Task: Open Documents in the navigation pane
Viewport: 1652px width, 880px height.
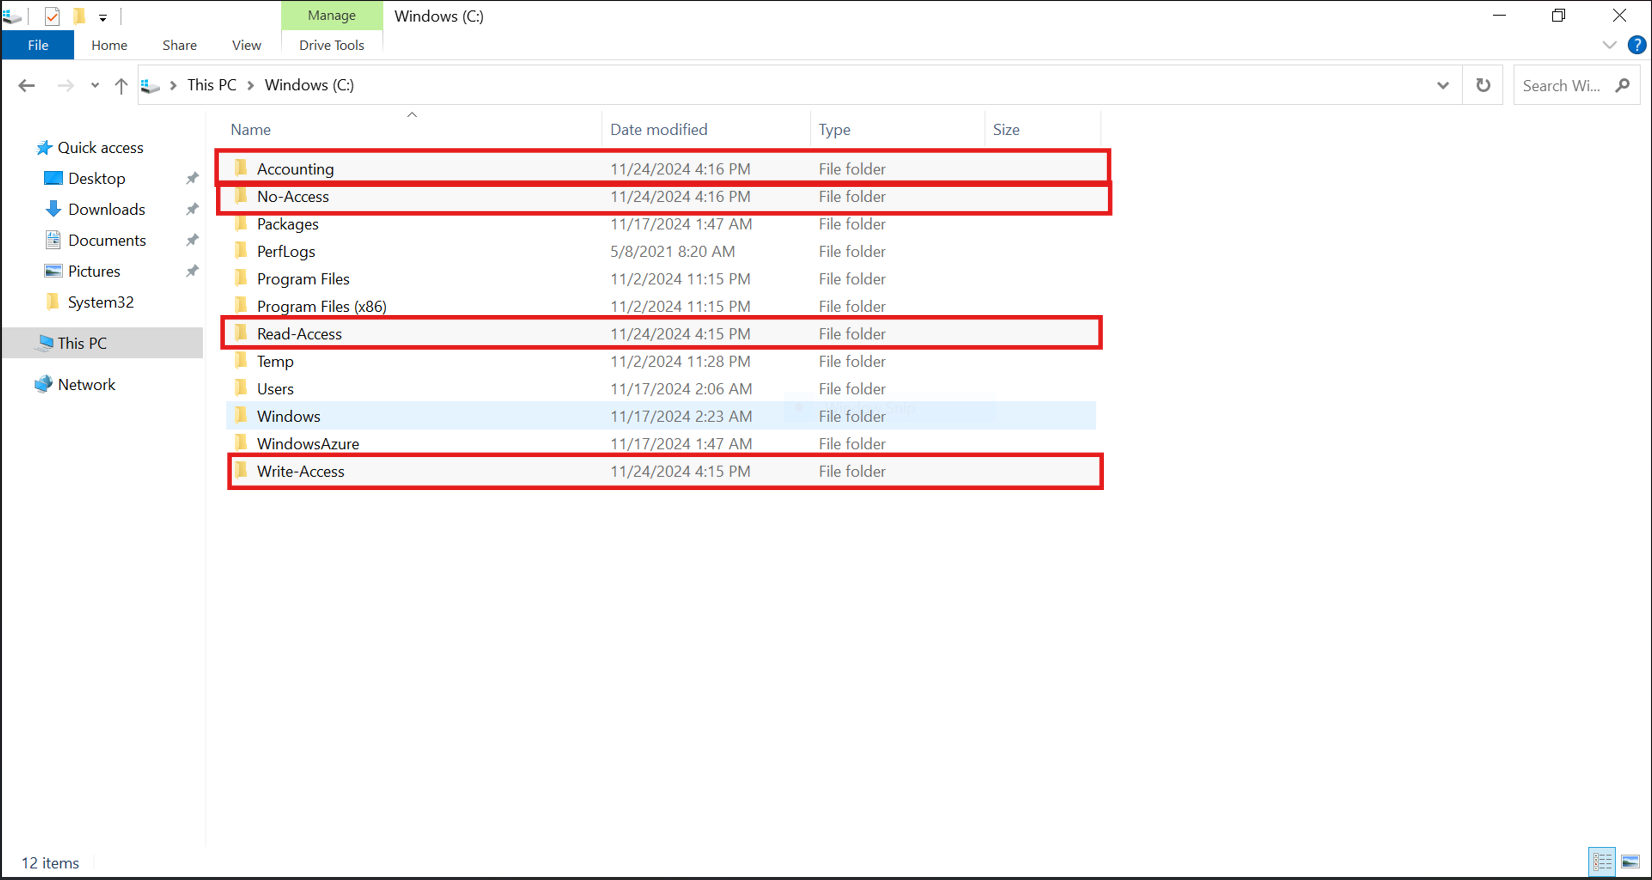Action: pyautogui.click(x=107, y=240)
